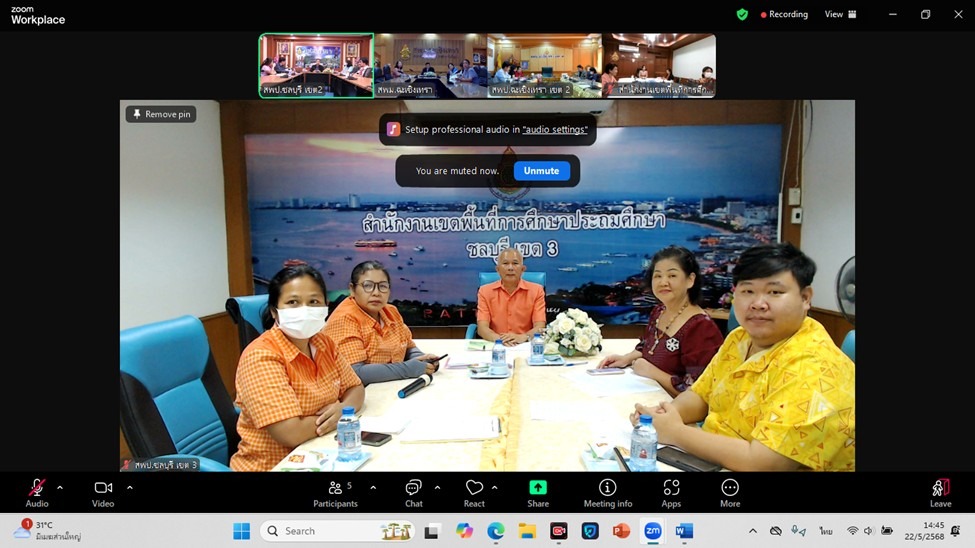Expand the React options chevron
975x548 pixels.
494,488
